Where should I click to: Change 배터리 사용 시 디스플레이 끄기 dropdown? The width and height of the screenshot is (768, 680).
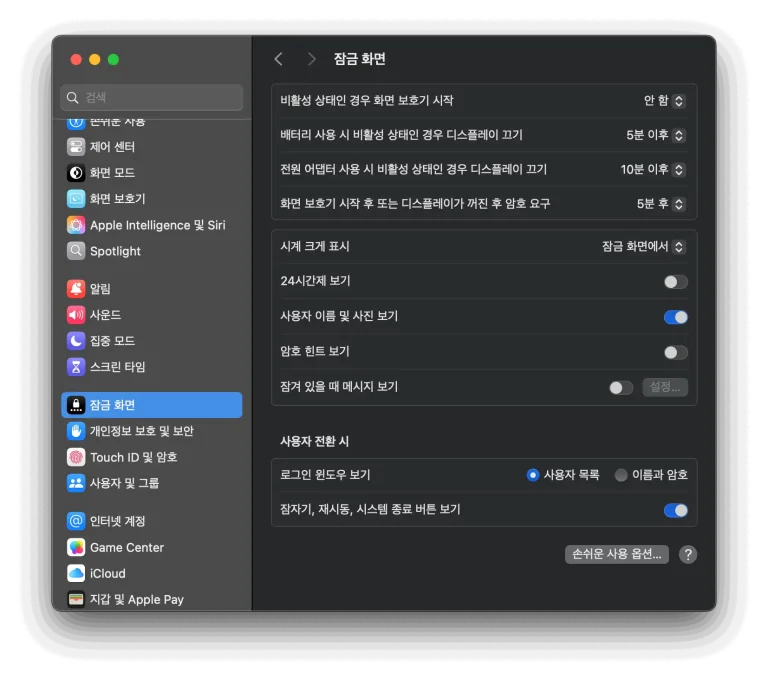(x=656, y=135)
